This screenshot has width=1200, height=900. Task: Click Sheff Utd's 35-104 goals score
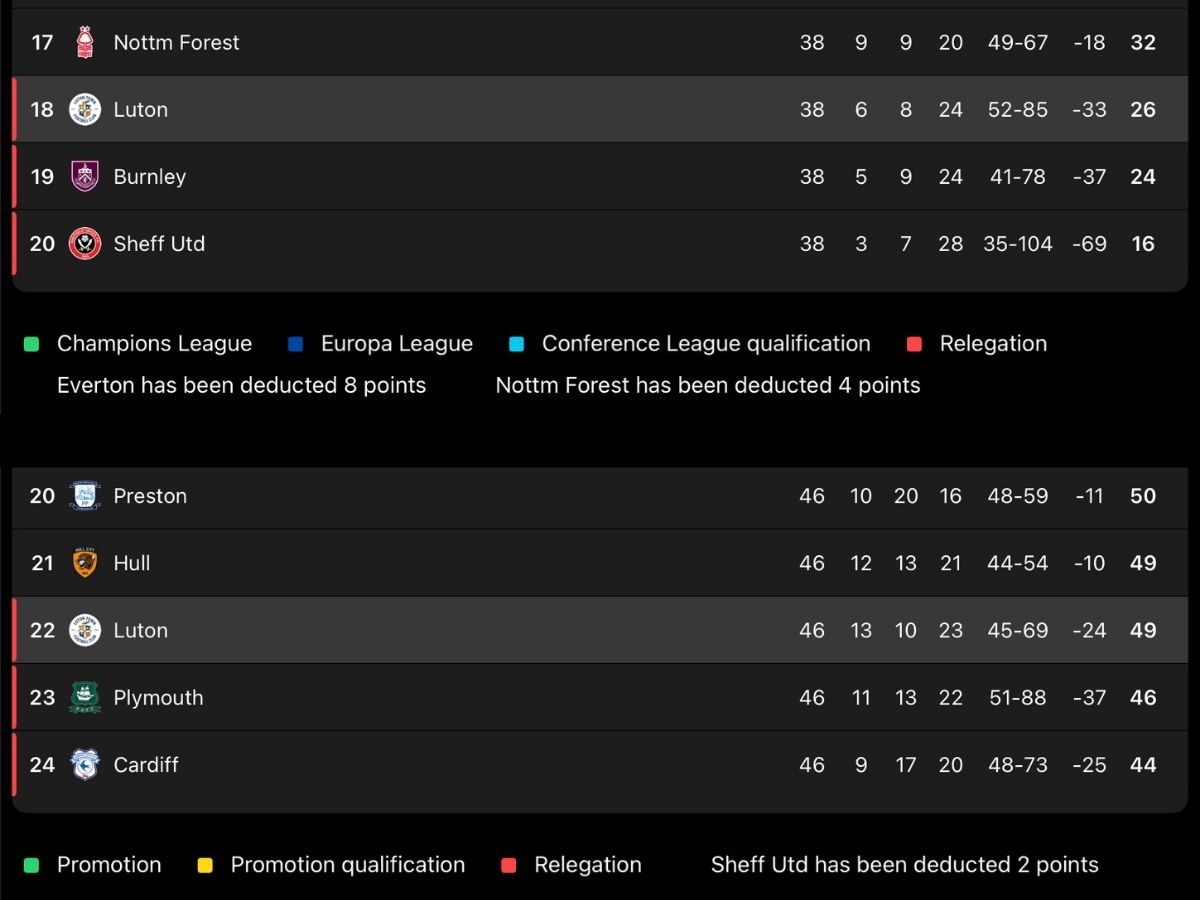tap(1017, 243)
